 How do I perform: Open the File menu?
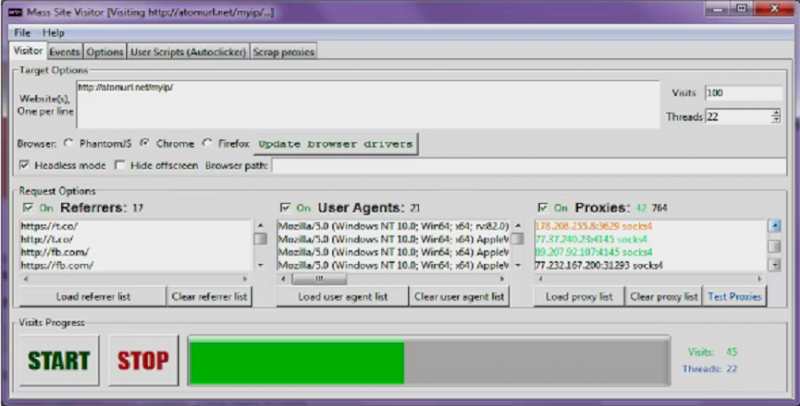pyautogui.click(x=22, y=33)
